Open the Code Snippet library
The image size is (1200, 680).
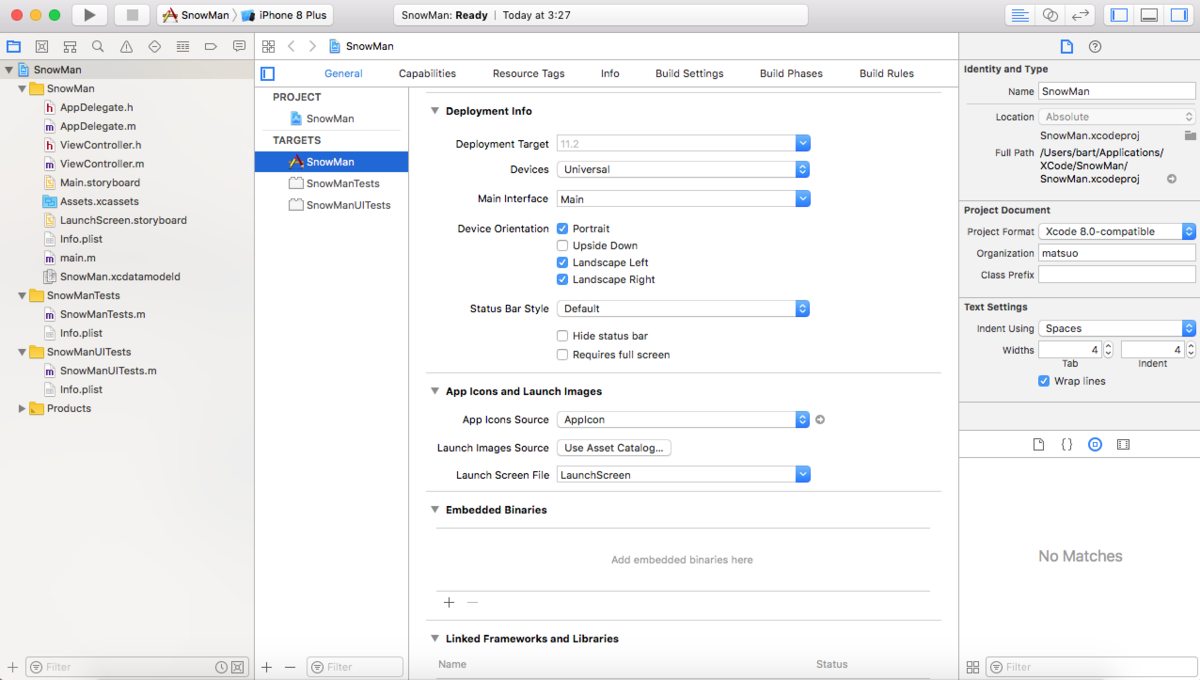click(x=1067, y=444)
